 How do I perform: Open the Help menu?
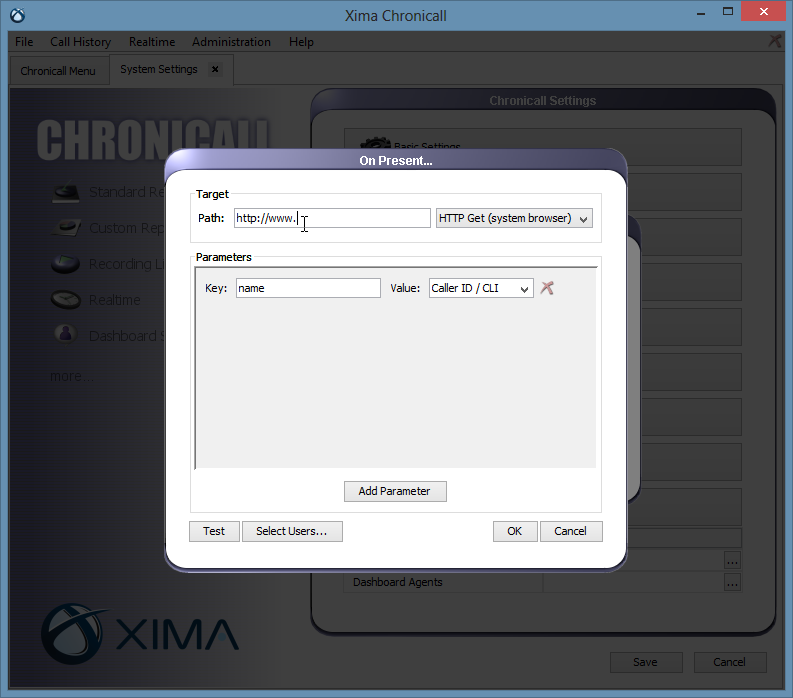coord(301,42)
